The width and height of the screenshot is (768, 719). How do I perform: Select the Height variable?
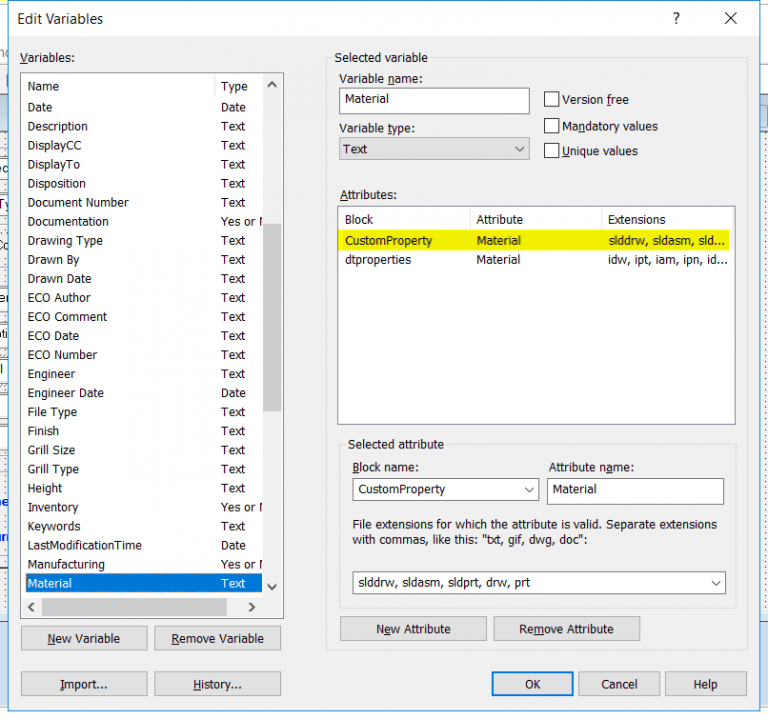144,488
